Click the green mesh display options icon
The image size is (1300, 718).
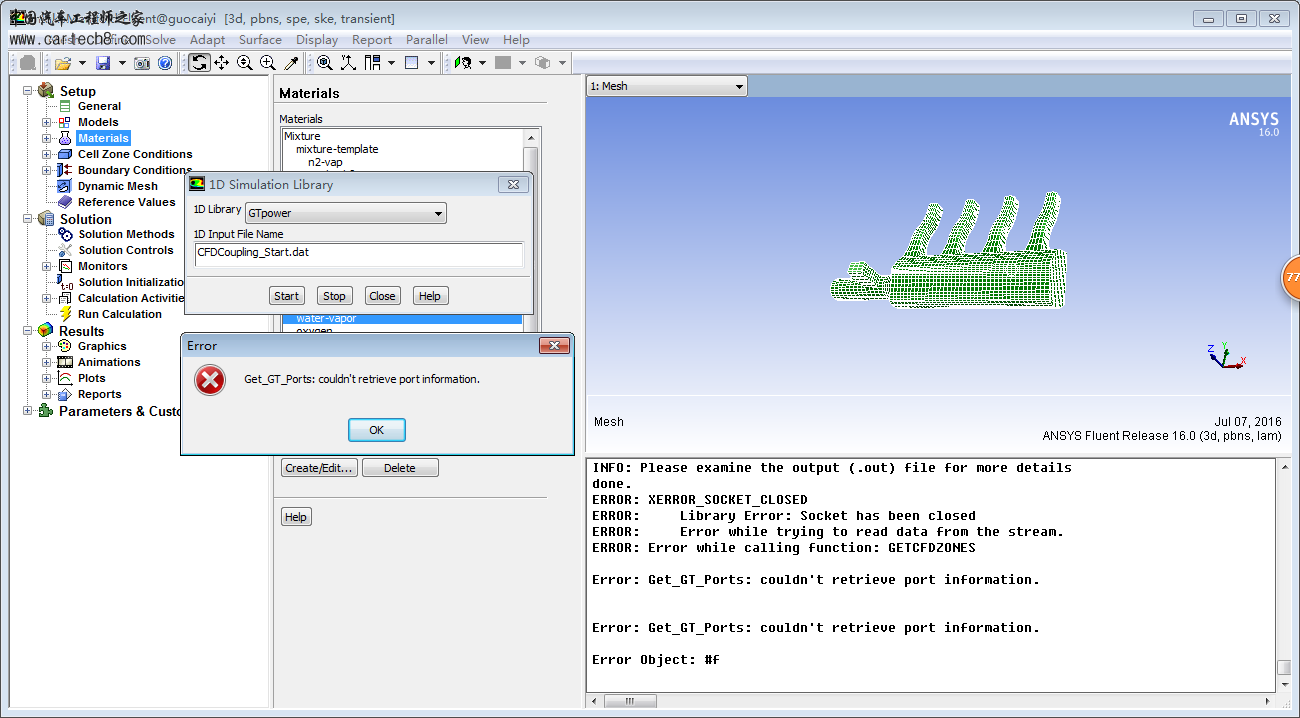point(463,63)
